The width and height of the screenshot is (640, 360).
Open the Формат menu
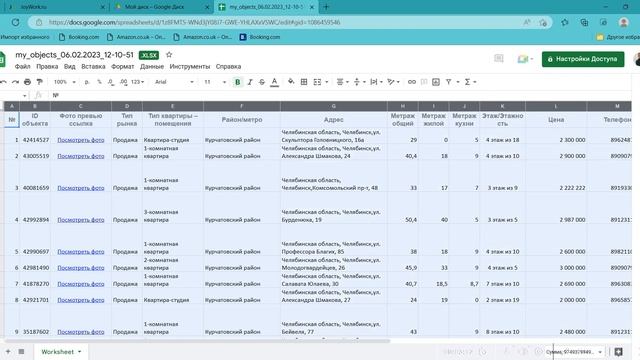point(122,67)
